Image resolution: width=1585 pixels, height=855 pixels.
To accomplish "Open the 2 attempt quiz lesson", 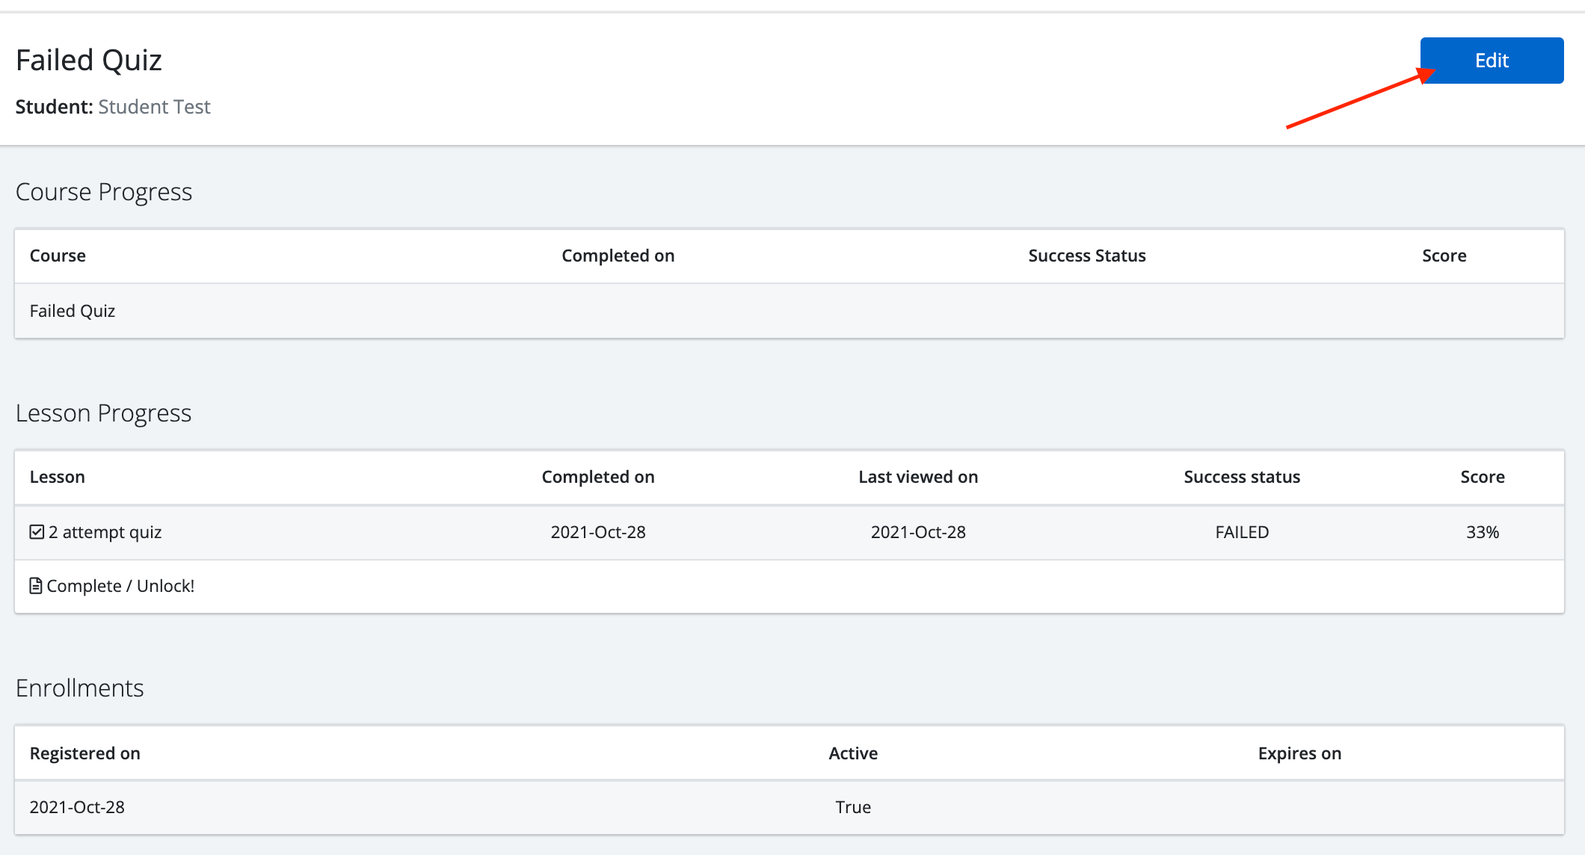I will 105,532.
